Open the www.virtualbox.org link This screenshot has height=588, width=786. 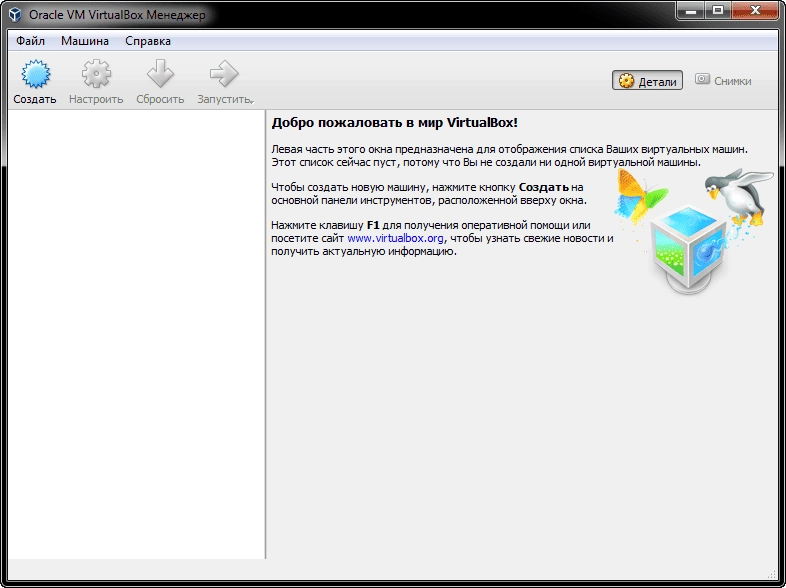[395, 238]
